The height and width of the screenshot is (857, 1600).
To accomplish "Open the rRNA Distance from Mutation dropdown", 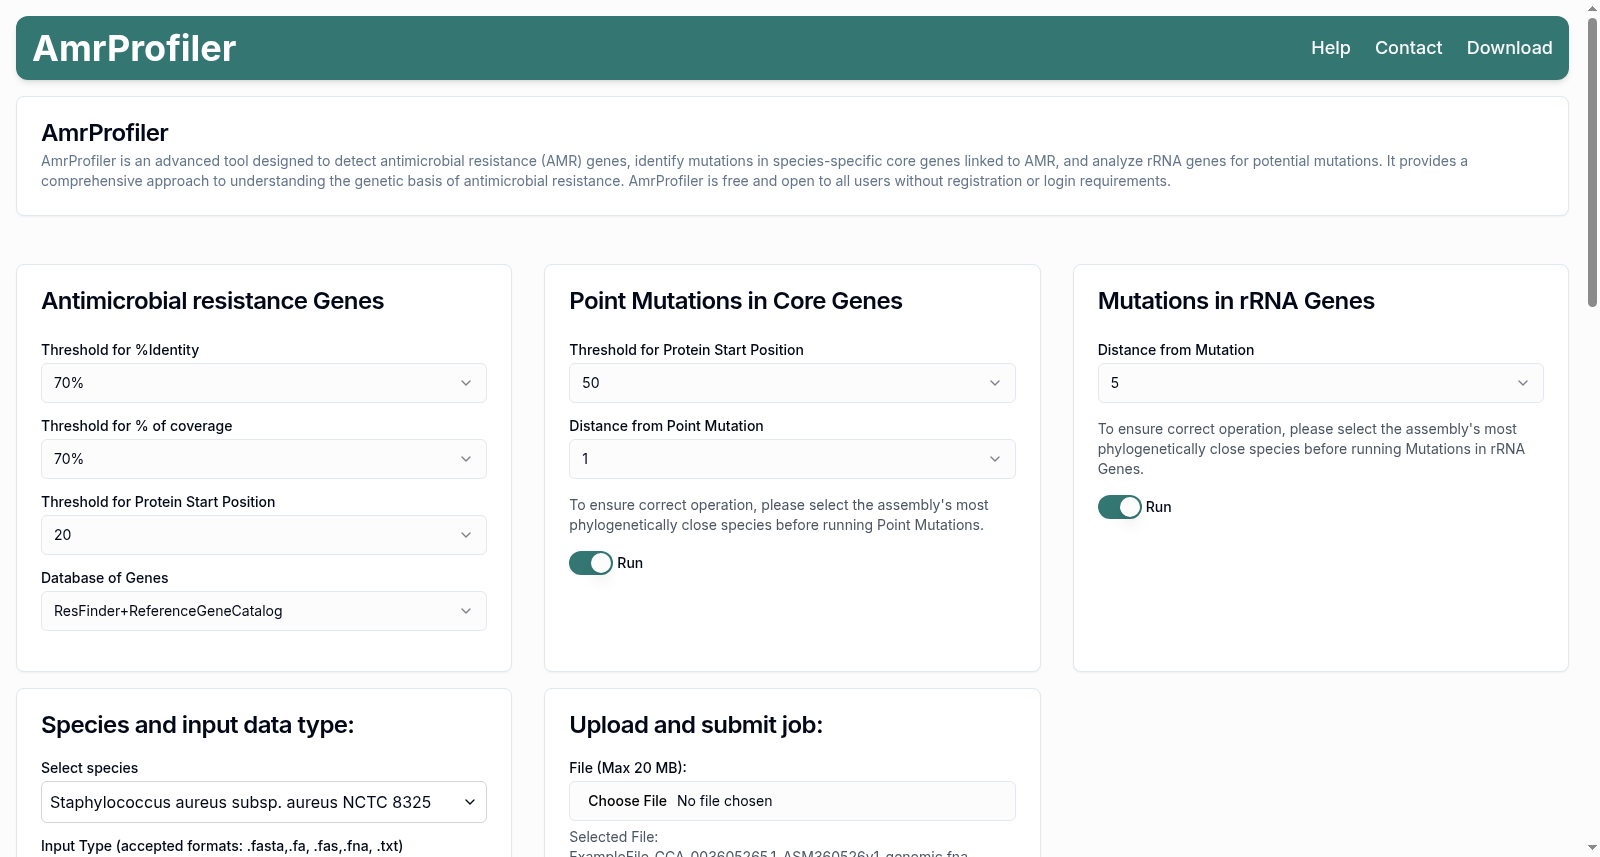I will pyautogui.click(x=1320, y=383).
